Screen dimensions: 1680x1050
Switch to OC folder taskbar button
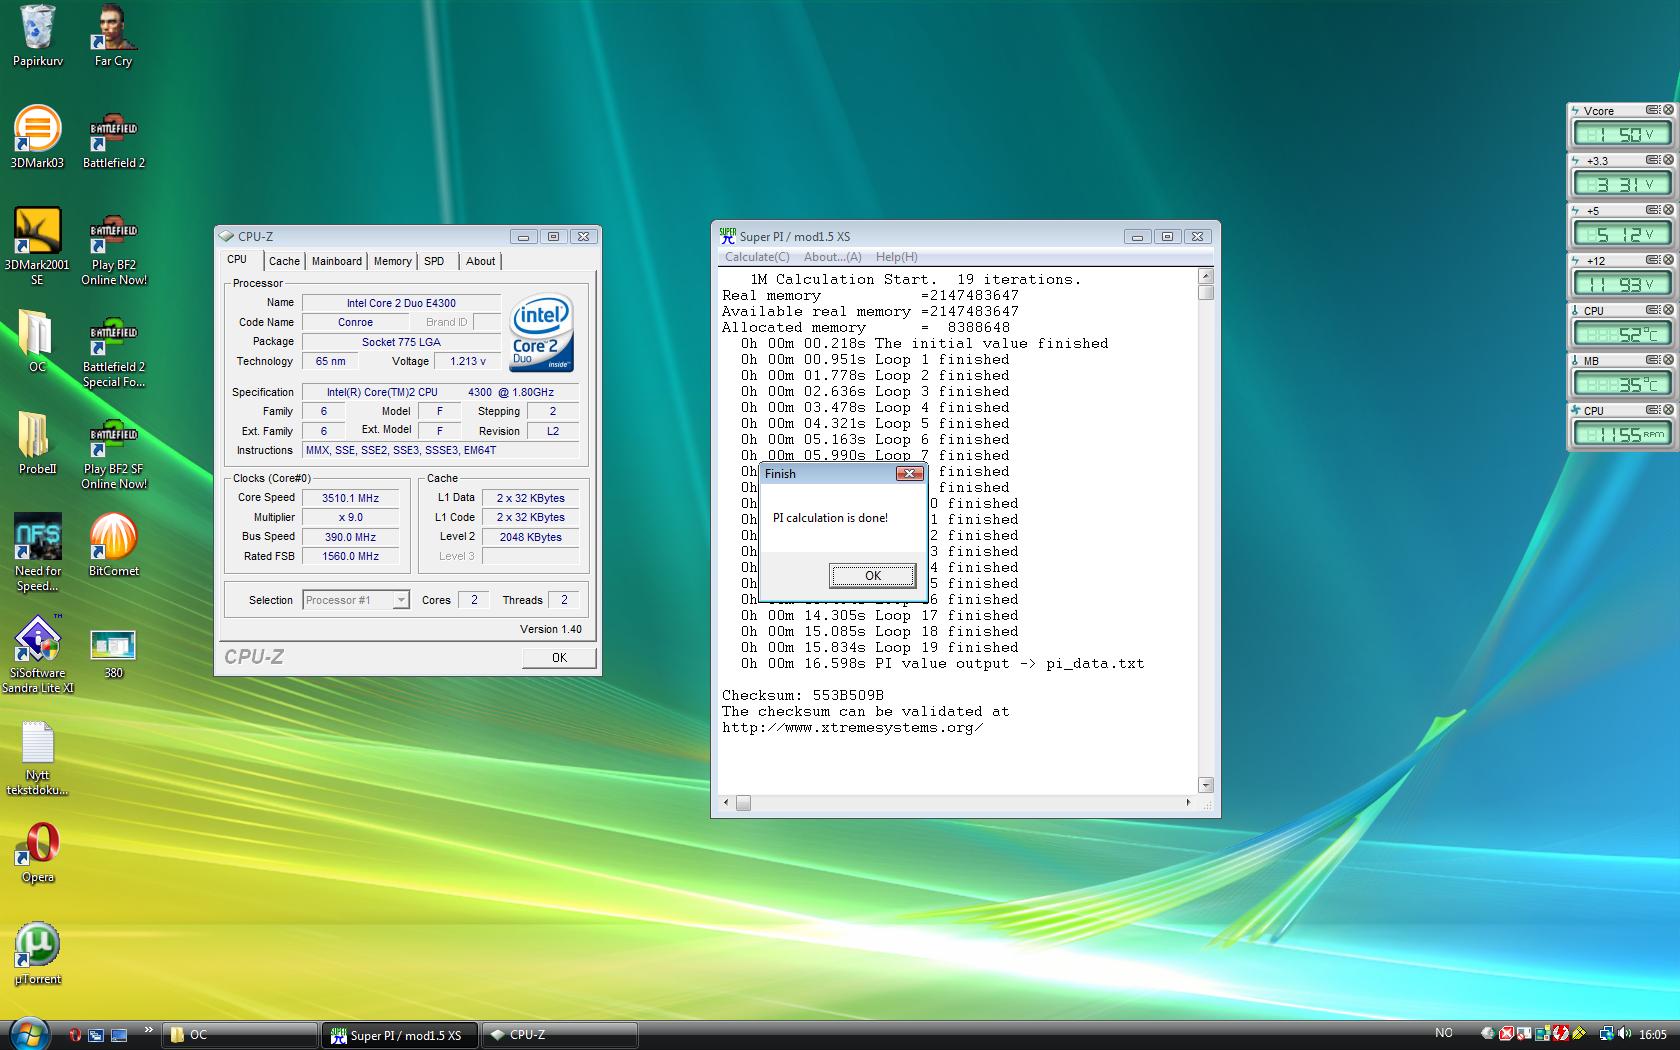coord(240,1035)
